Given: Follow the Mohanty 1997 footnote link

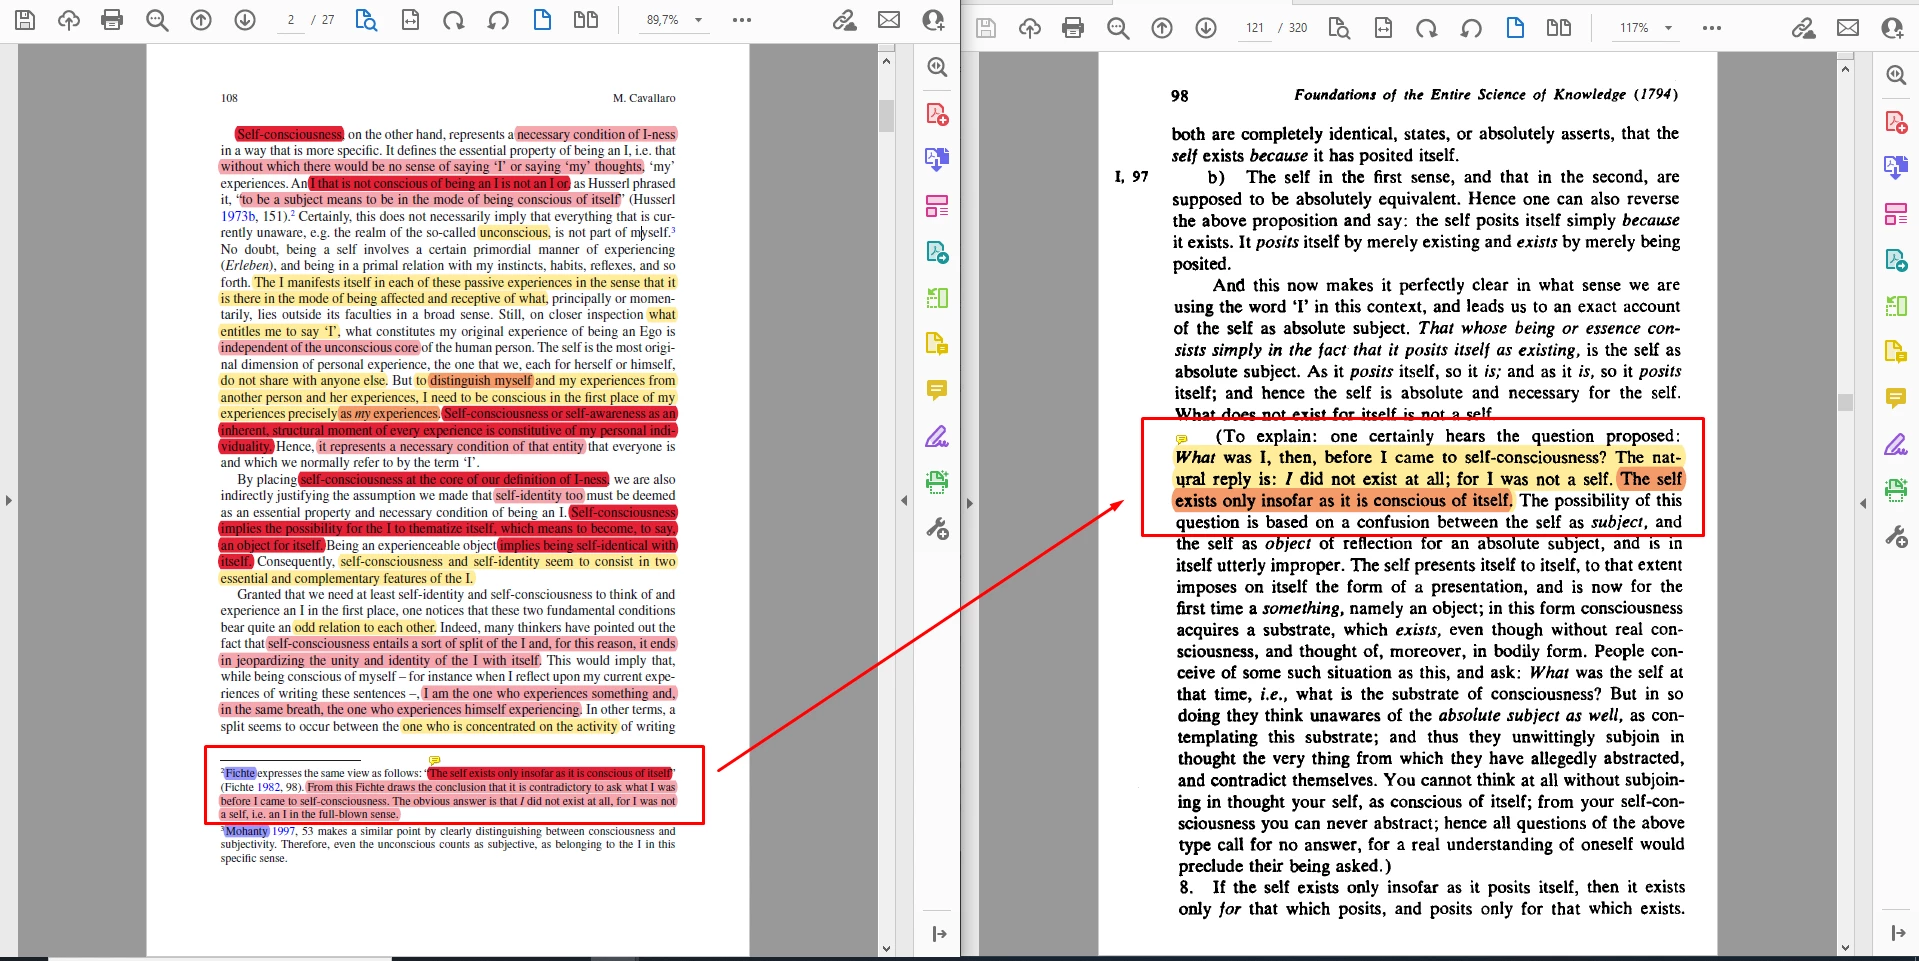Looking at the screenshot, I should (x=284, y=831).
